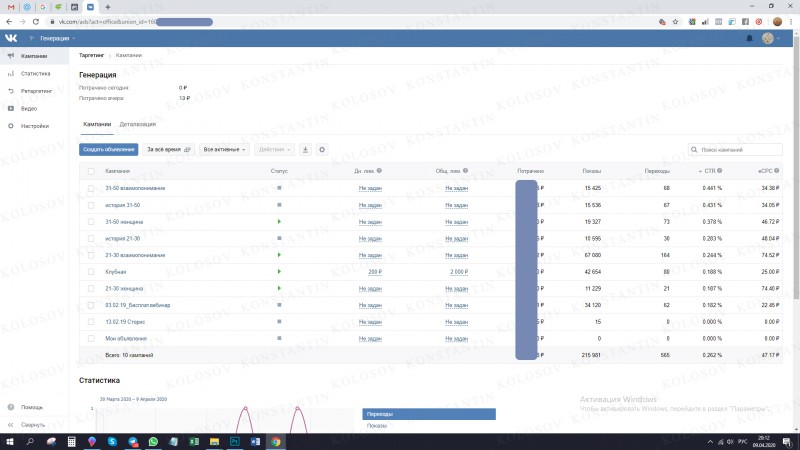Check the Клубная campaign checkbox

(x=91, y=272)
